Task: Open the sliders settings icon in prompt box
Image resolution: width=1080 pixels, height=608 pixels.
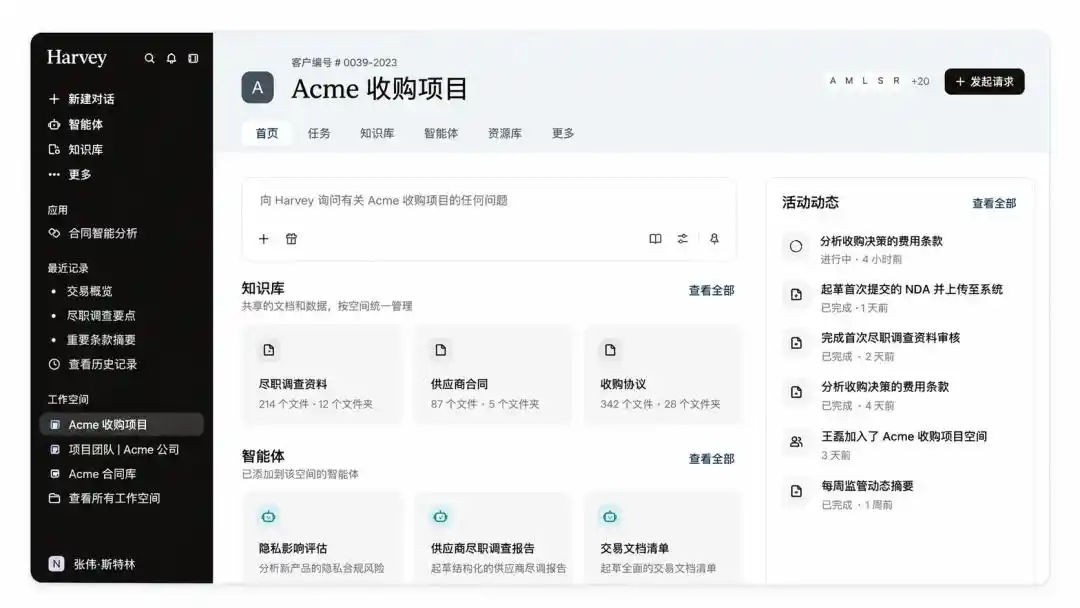Action: 683,239
